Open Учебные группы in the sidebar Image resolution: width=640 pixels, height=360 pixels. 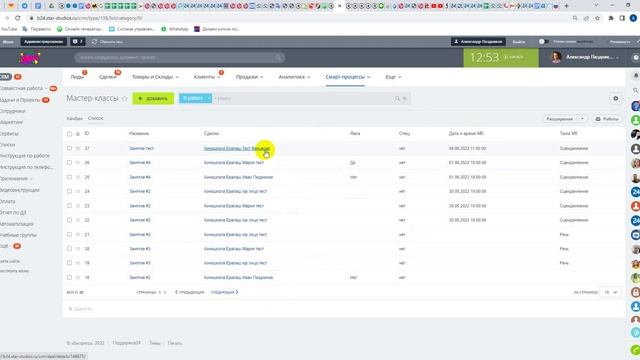click(18, 236)
